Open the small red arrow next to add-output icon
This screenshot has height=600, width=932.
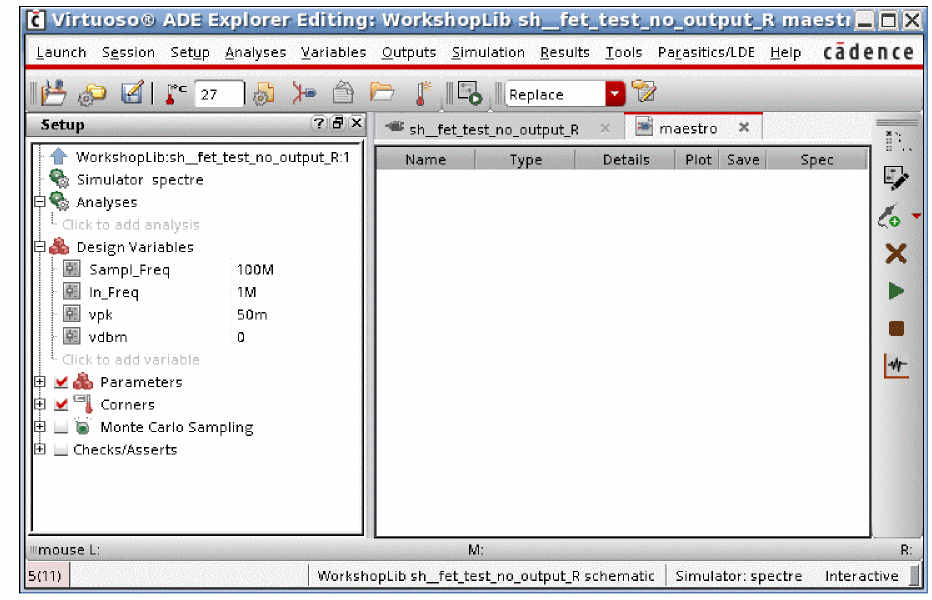916,216
